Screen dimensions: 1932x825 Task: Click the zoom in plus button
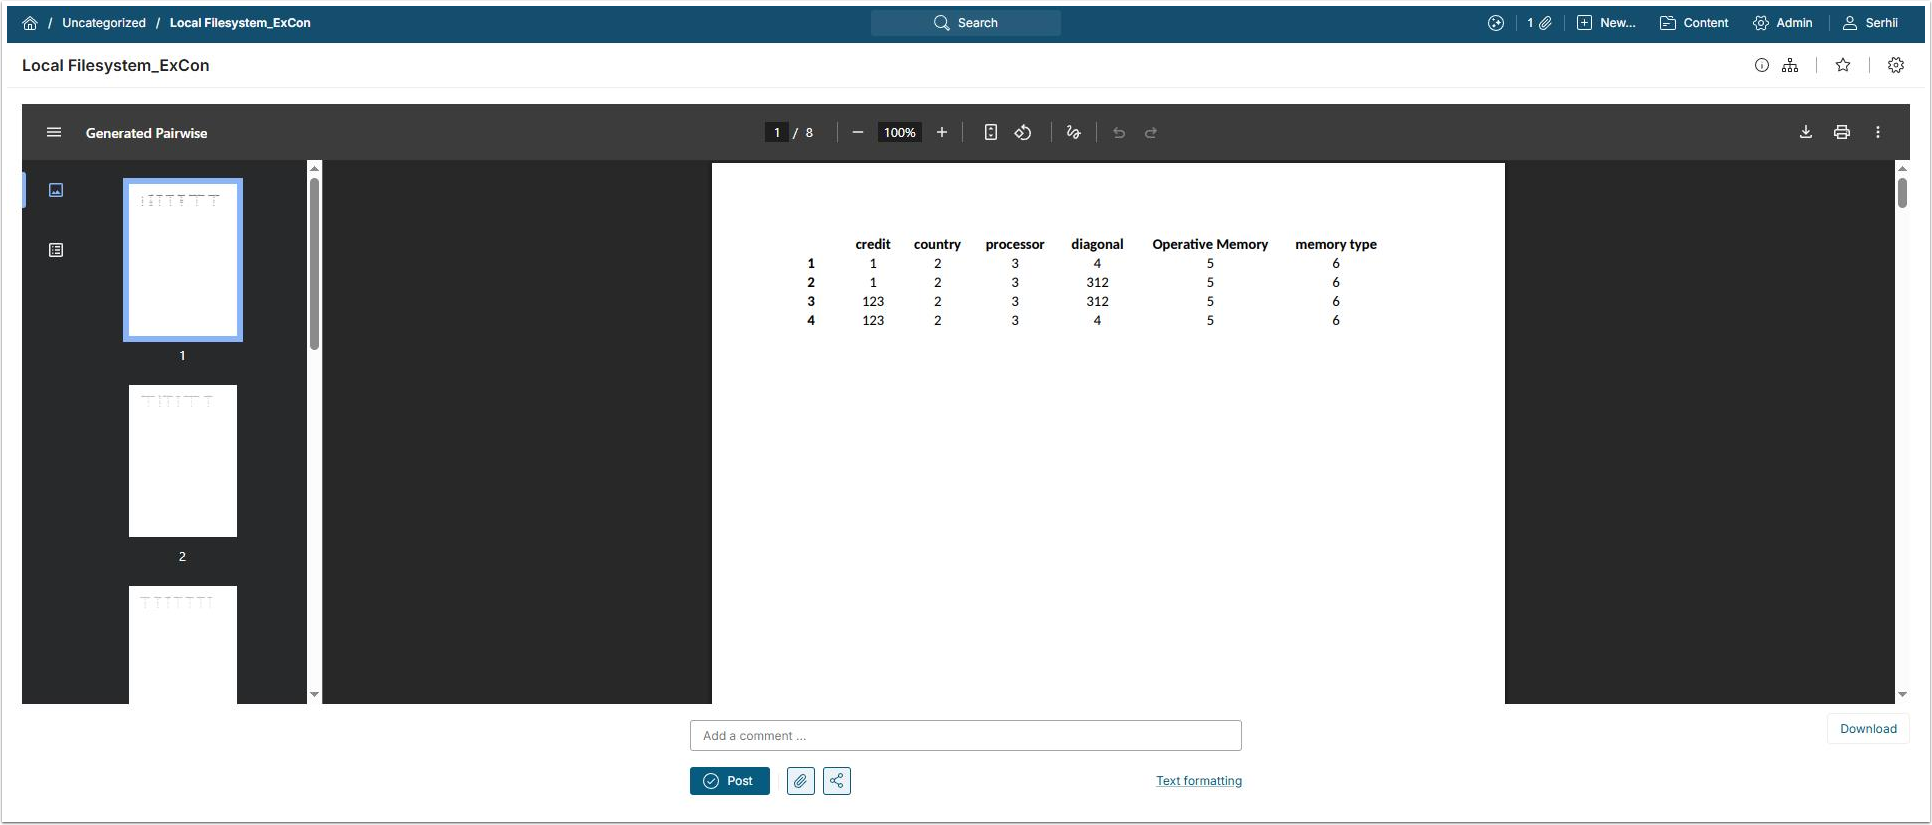tap(941, 133)
